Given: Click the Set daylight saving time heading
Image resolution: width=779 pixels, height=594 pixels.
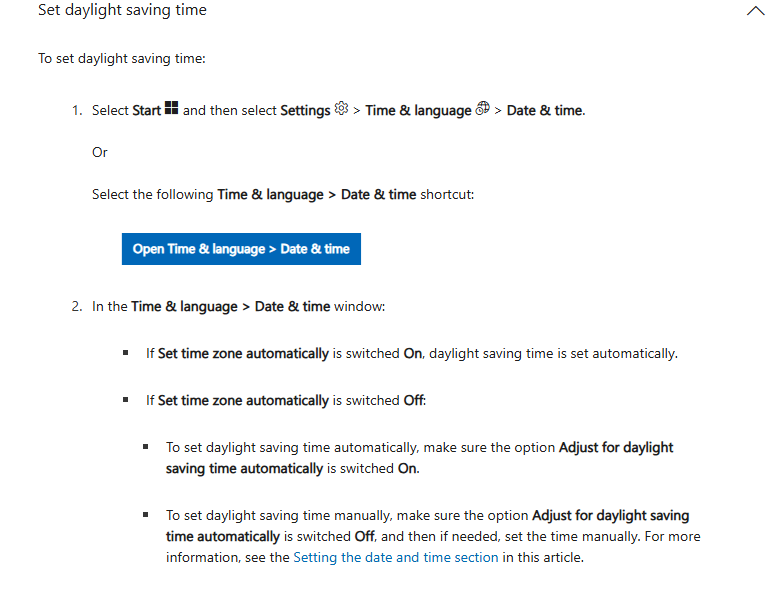Looking at the screenshot, I should (x=122, y=10).
